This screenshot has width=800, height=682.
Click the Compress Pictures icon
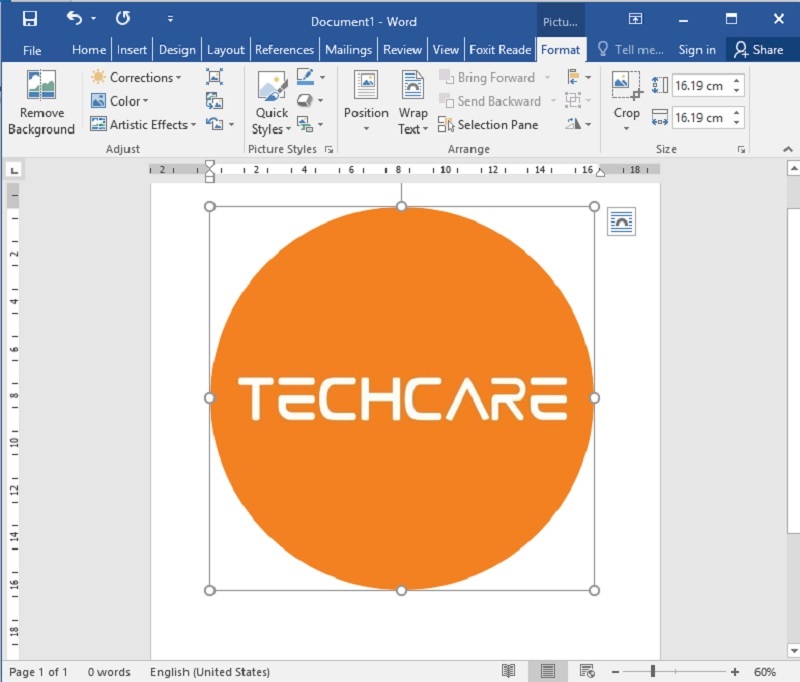214,77
